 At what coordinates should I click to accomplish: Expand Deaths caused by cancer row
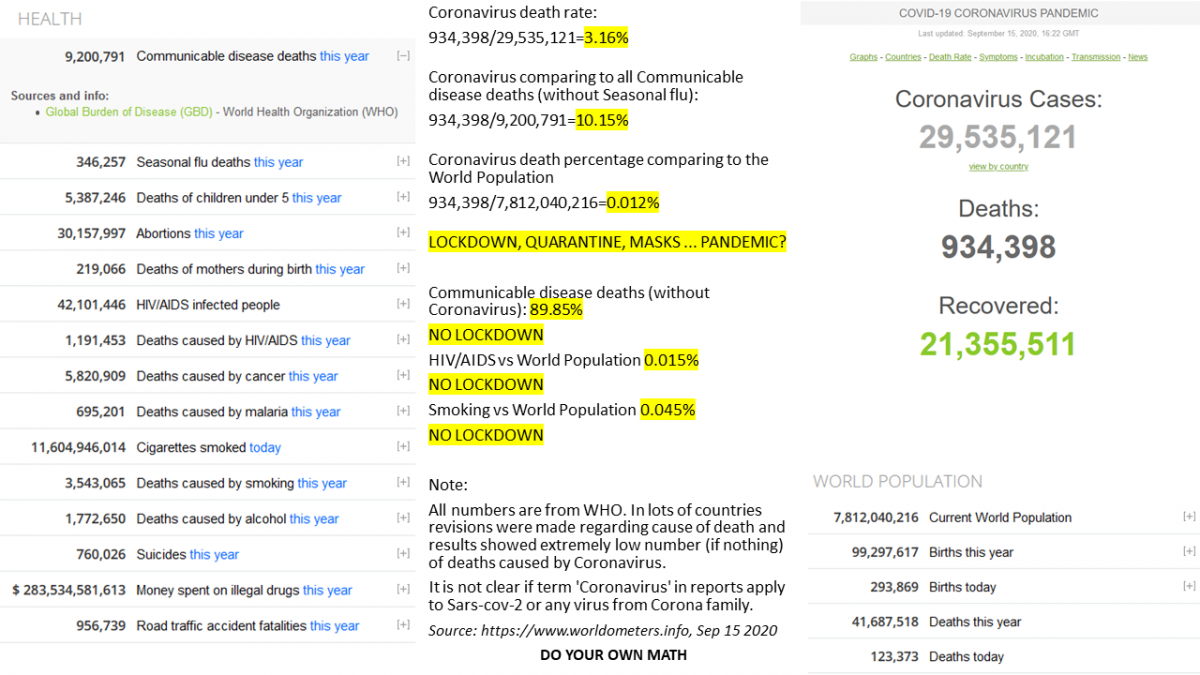point(403,376)
